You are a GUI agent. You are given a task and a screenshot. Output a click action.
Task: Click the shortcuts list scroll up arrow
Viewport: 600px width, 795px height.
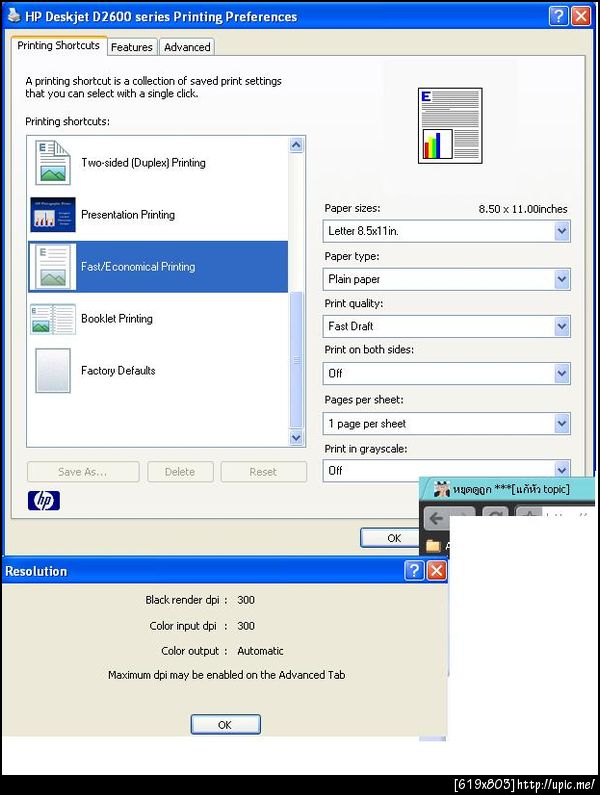point(297,146)
